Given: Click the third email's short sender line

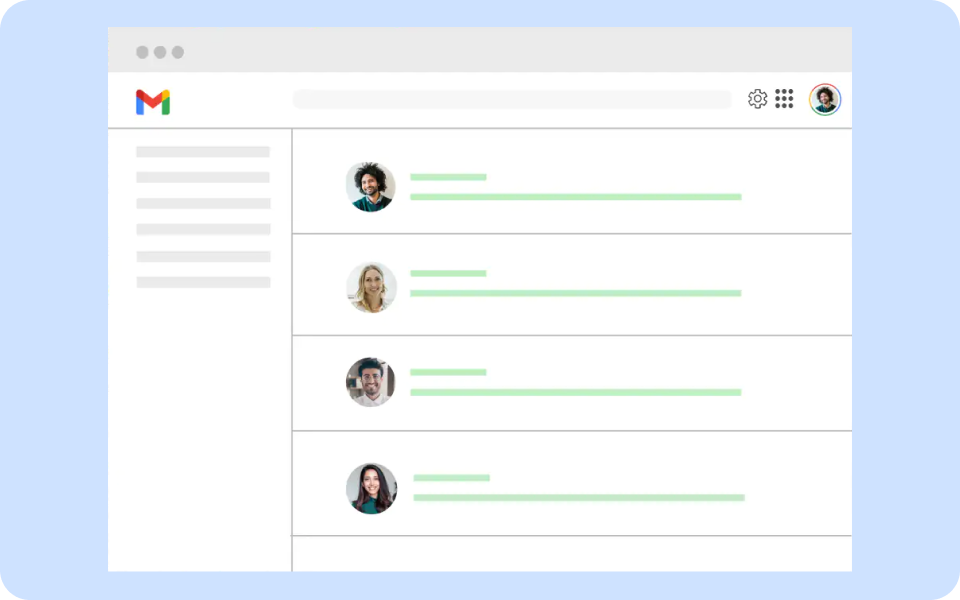Looking at the screenshot, I should point(448,372).
